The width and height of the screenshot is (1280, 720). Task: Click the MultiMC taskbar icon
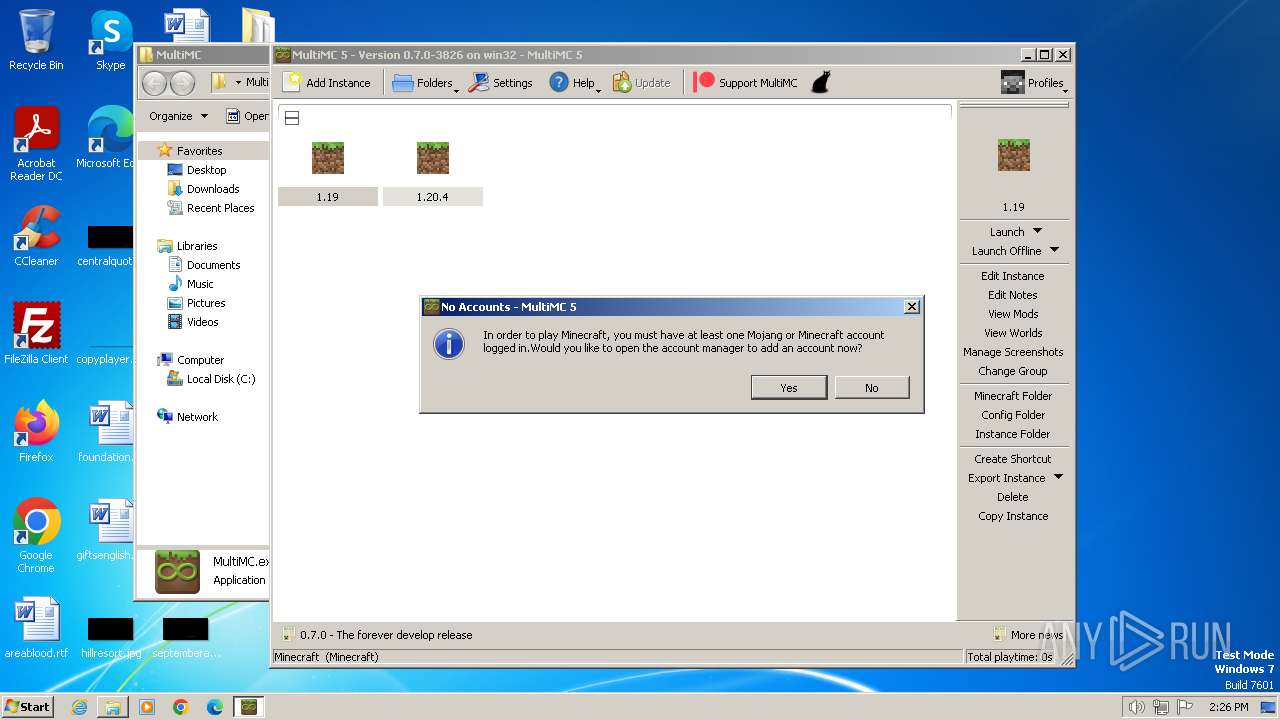[248, 706]
